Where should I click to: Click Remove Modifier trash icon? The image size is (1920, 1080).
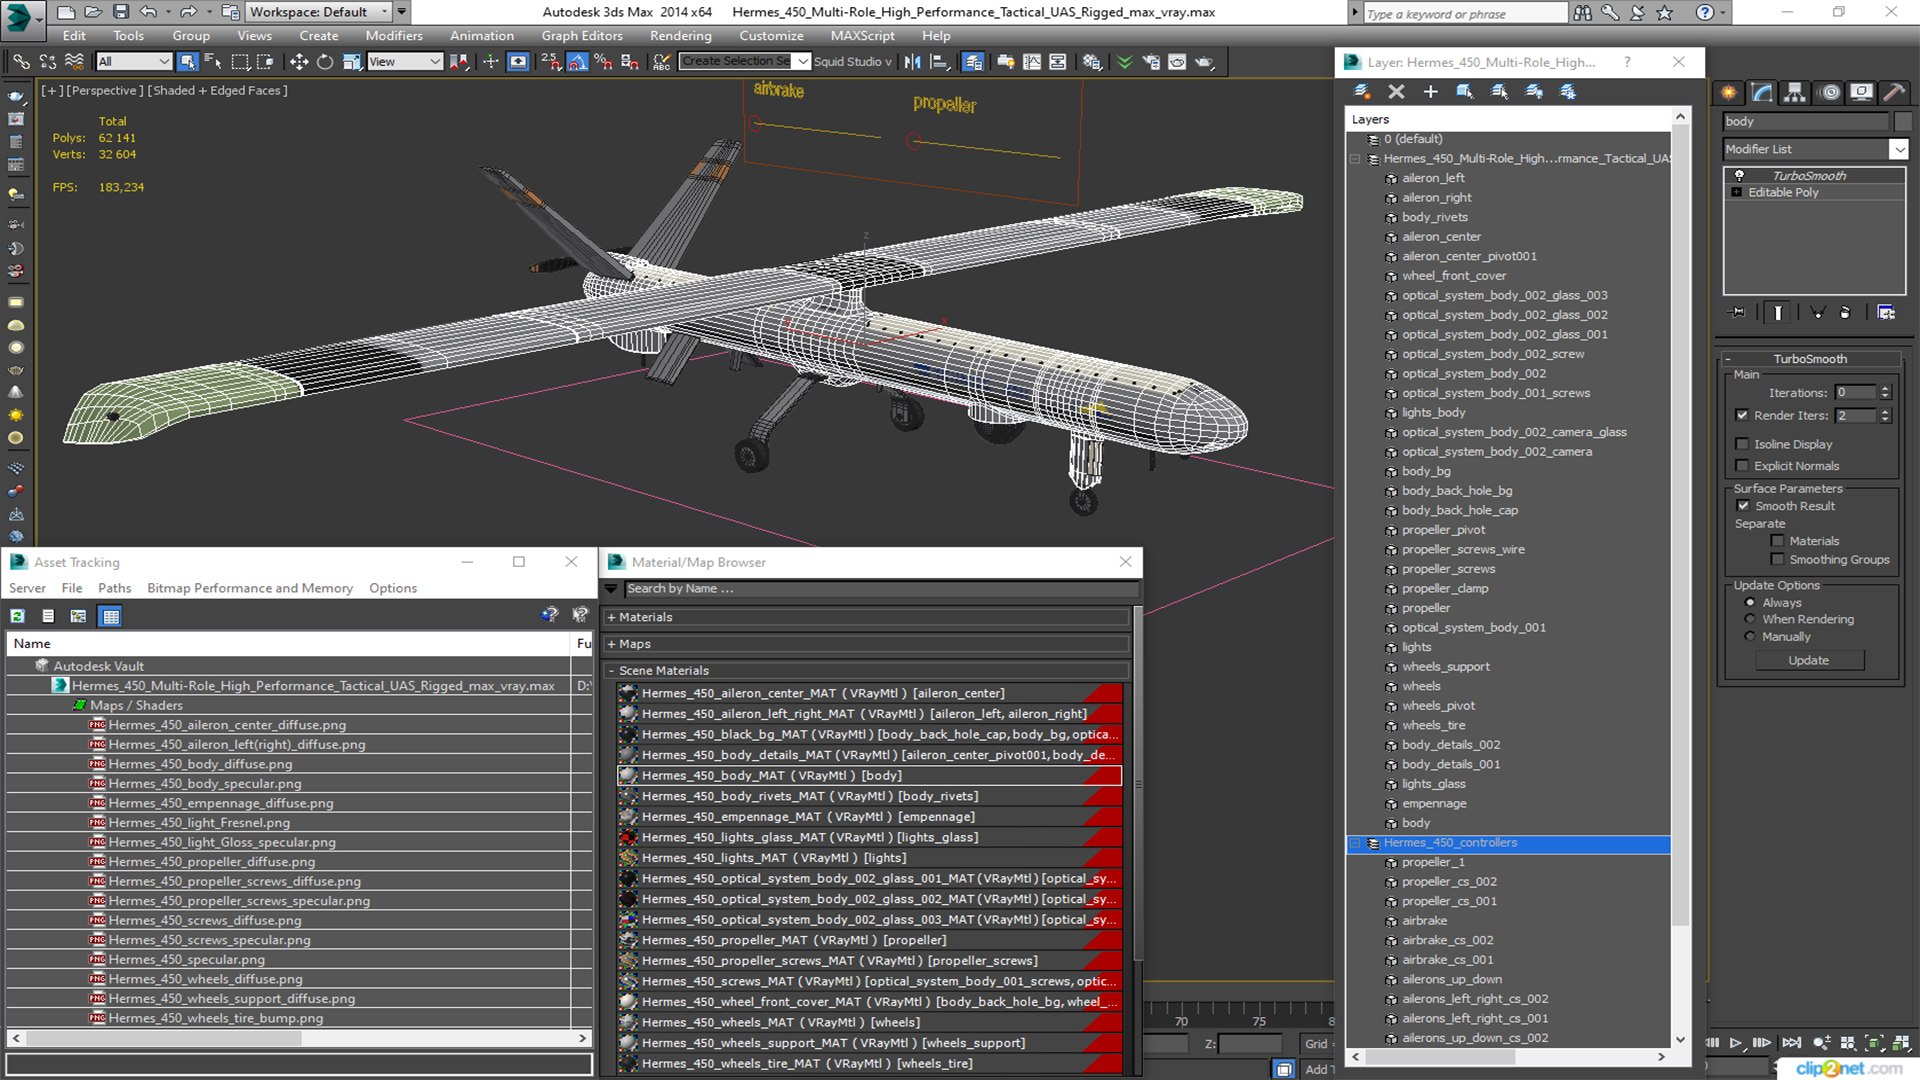[1845, 313]
